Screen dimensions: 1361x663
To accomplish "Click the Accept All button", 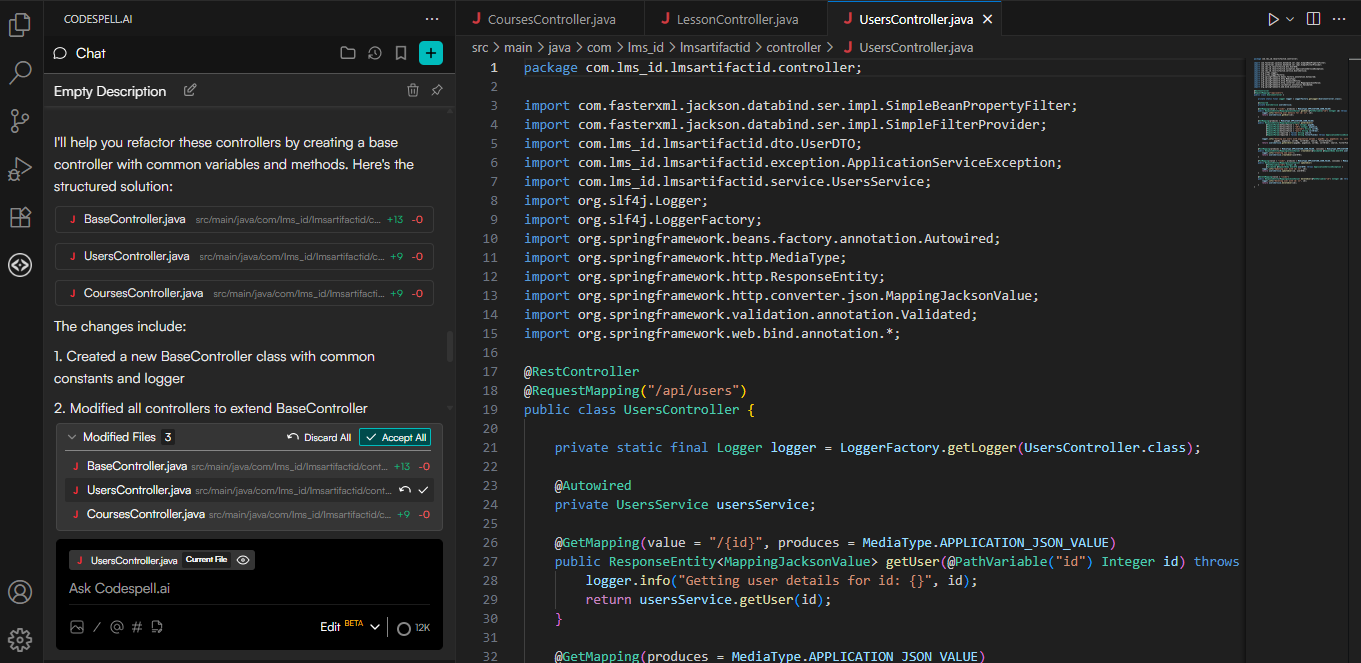I will pyautogui.click(x=395, y=437).
